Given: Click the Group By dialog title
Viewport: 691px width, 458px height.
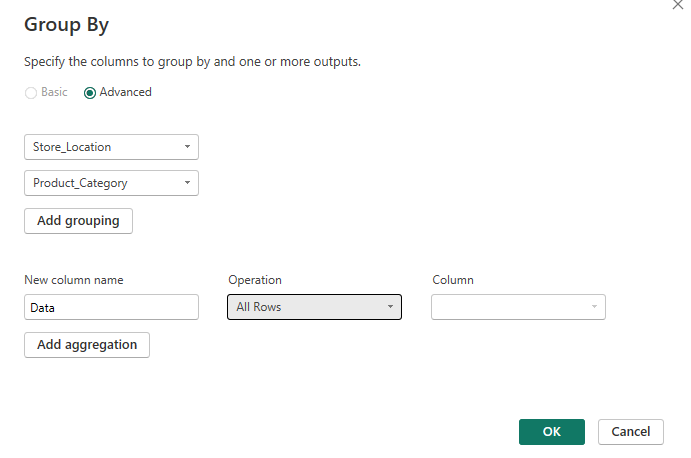Looking at the screenshot, I should point(66,25).
